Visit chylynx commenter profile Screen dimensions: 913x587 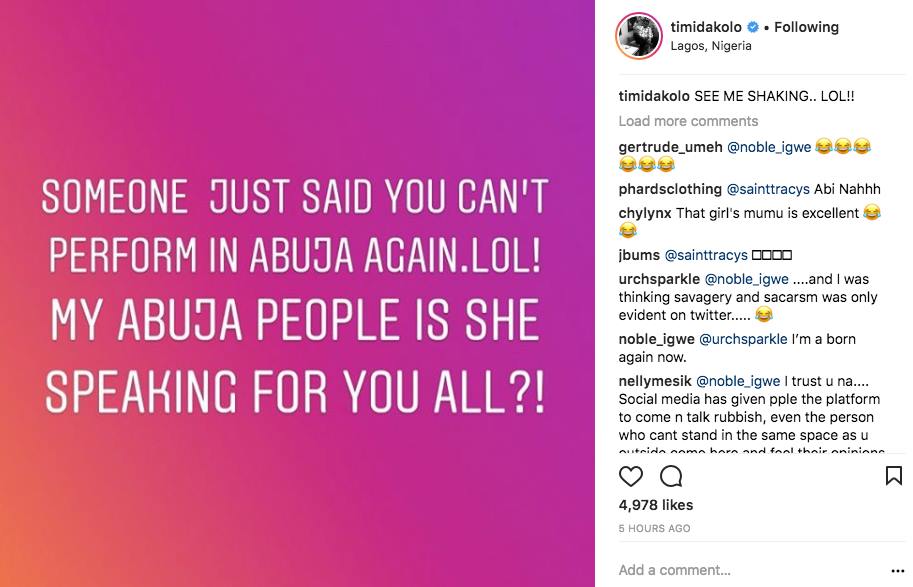pyautogui.click(x=645, y=213)
